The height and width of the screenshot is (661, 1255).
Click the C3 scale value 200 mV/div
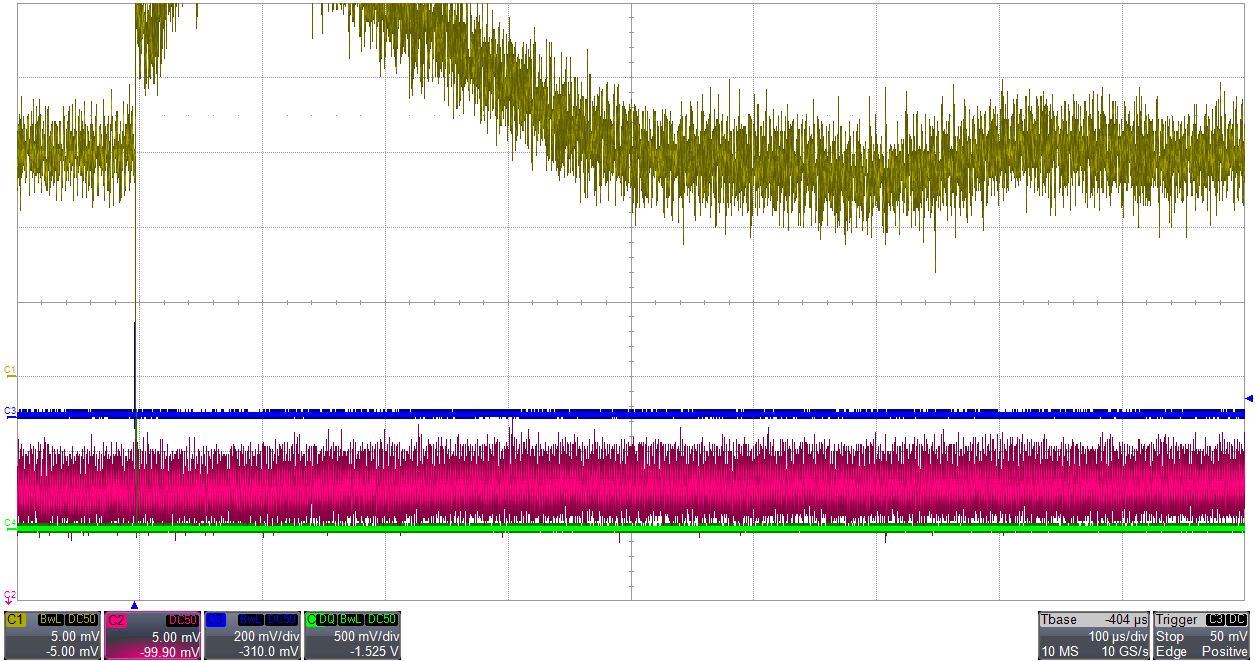pos(266,636)
